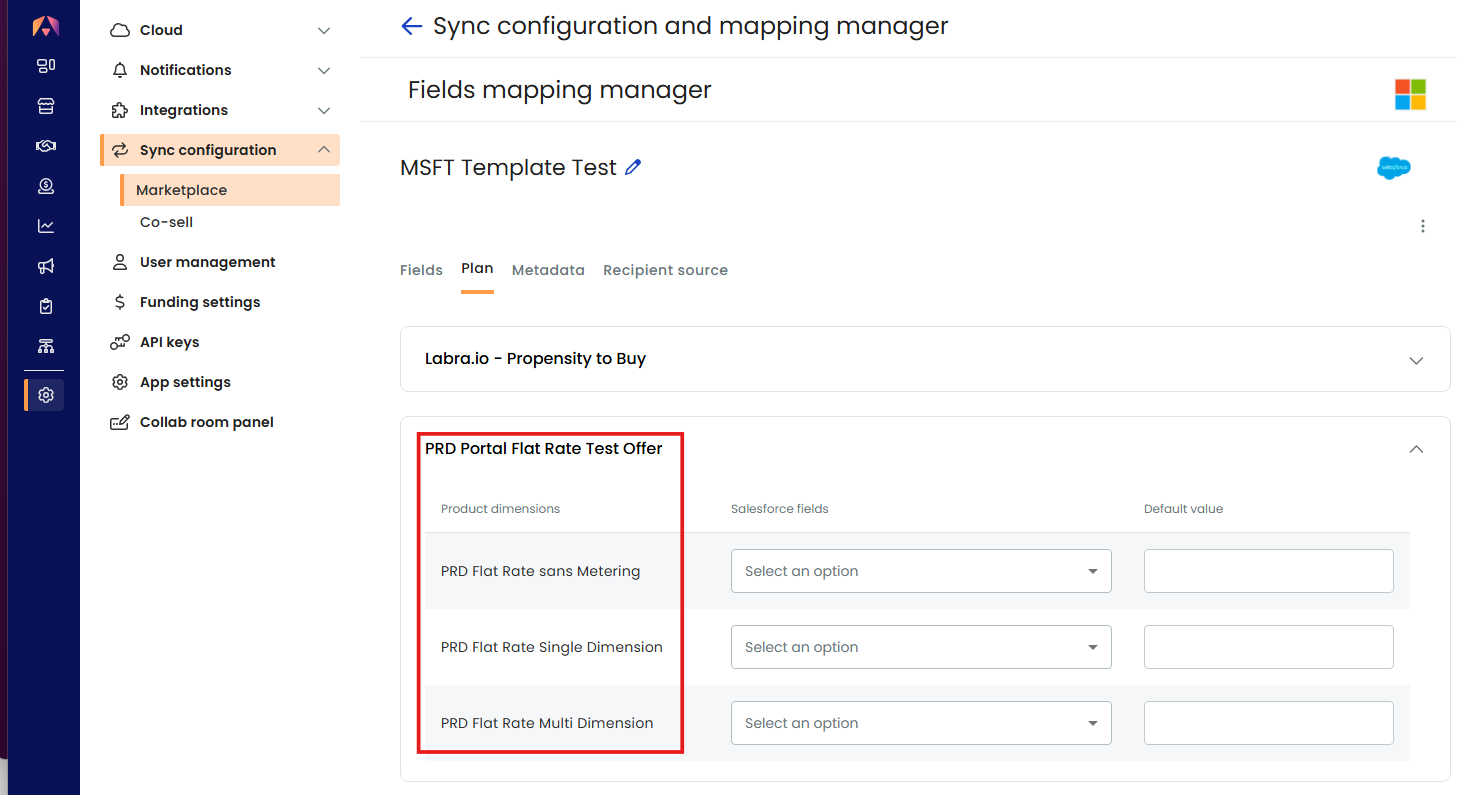Click default value field for Multi Dimension
The image size is (1457, 795).
[x=1268, y=723]
